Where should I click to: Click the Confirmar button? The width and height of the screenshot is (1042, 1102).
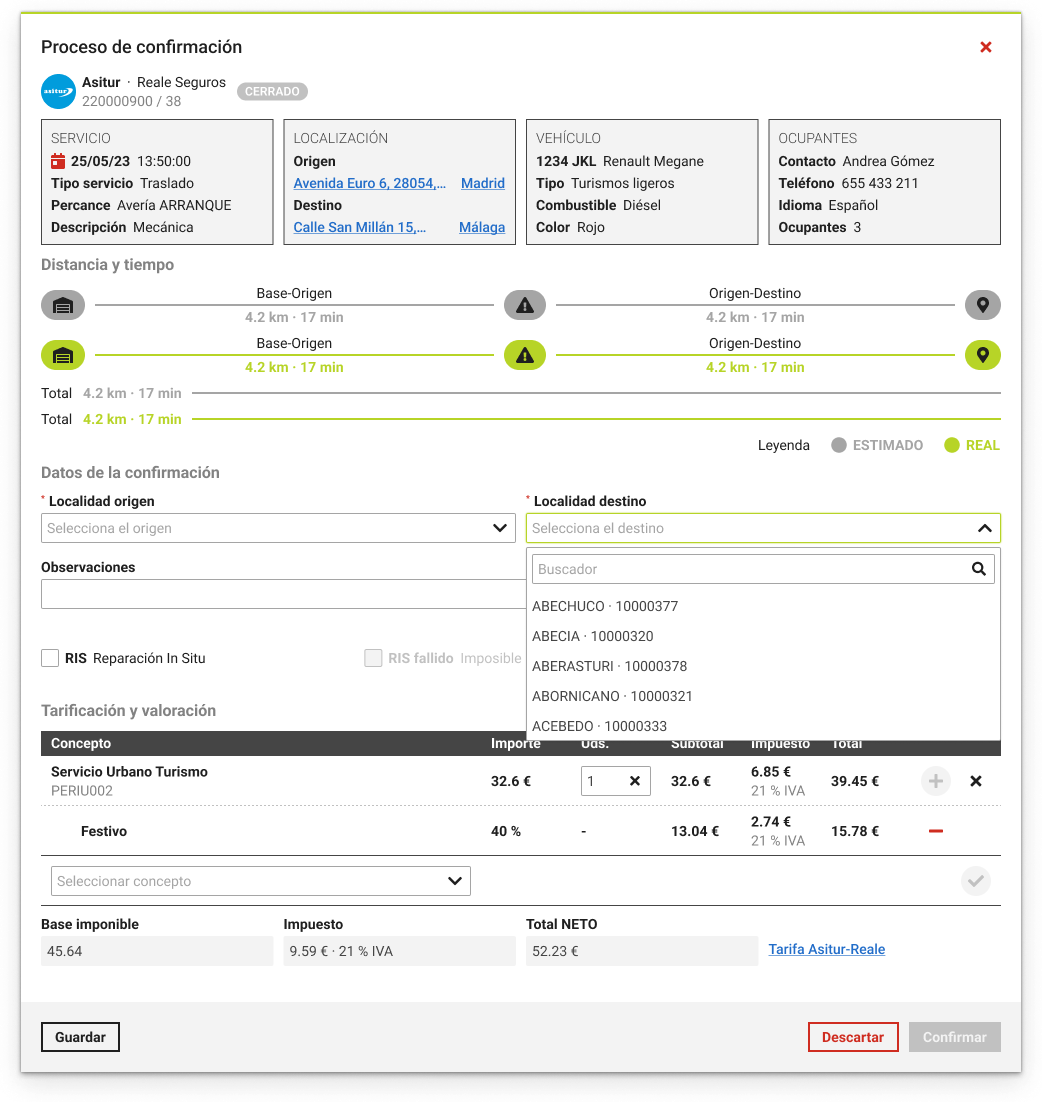(954, 1037)
